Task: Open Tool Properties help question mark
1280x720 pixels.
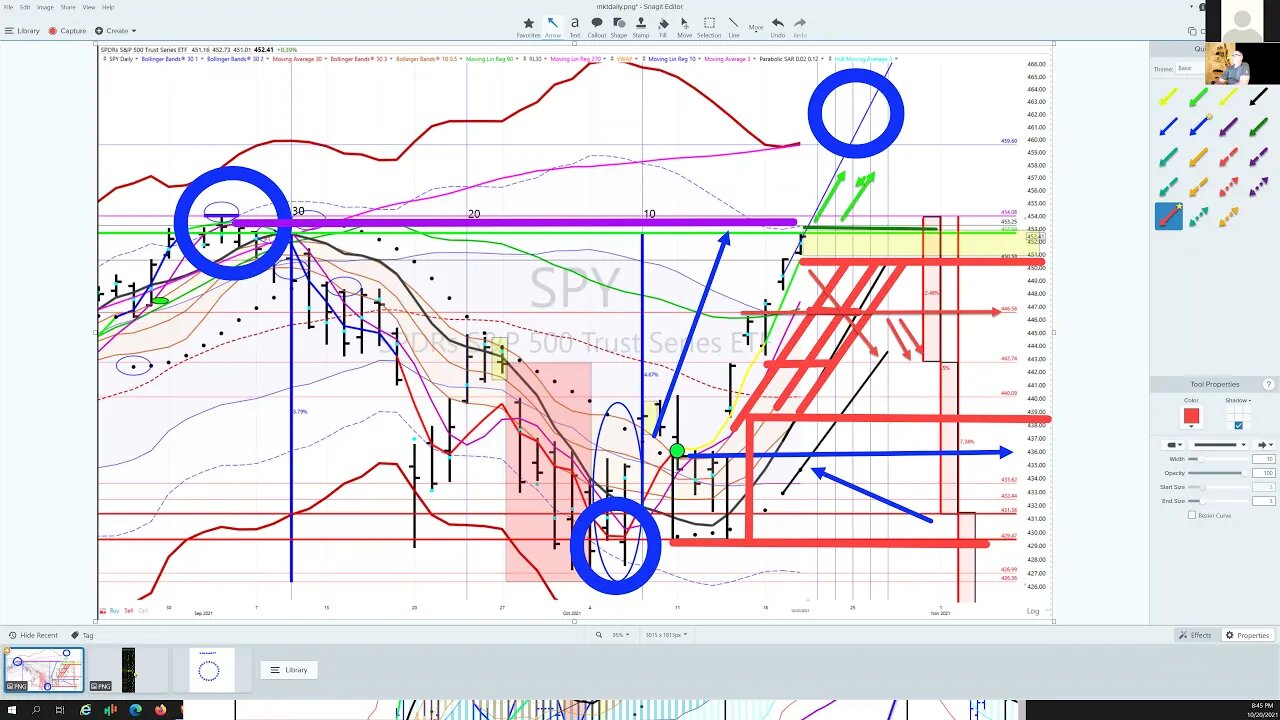Action: tap(1269, 384)
